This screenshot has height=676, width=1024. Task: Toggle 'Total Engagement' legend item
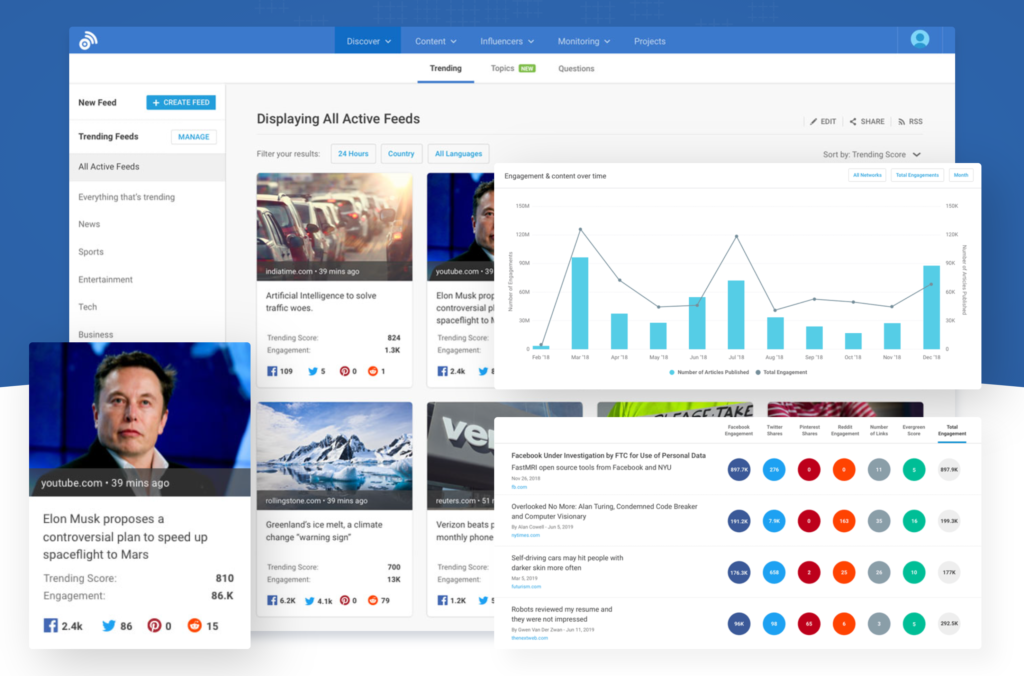781,372
